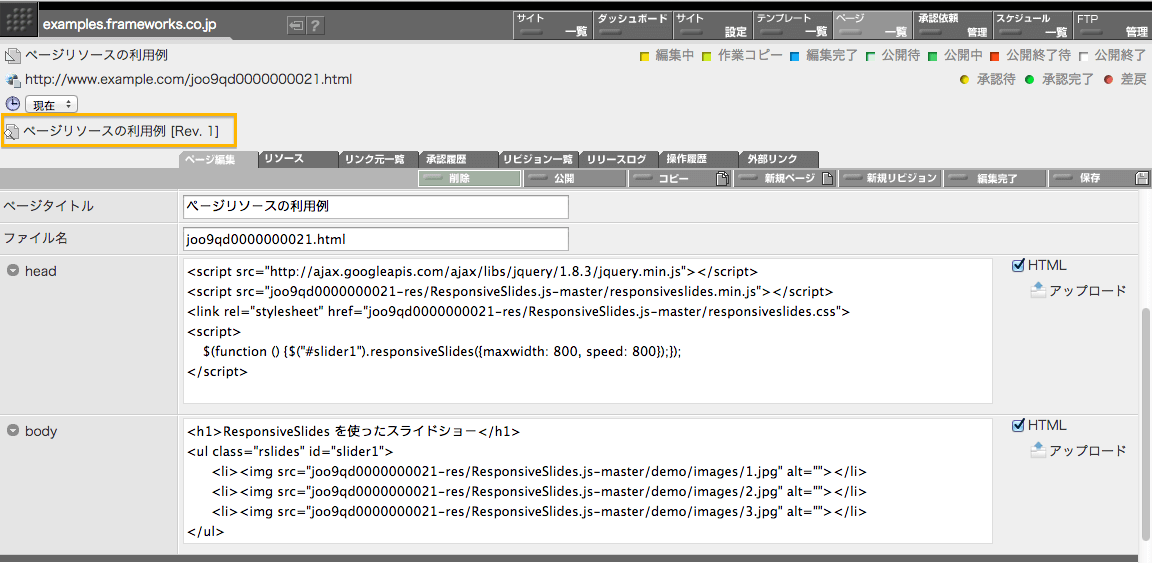Click the revision page icon beside Rev. 1

coord(12,132)
